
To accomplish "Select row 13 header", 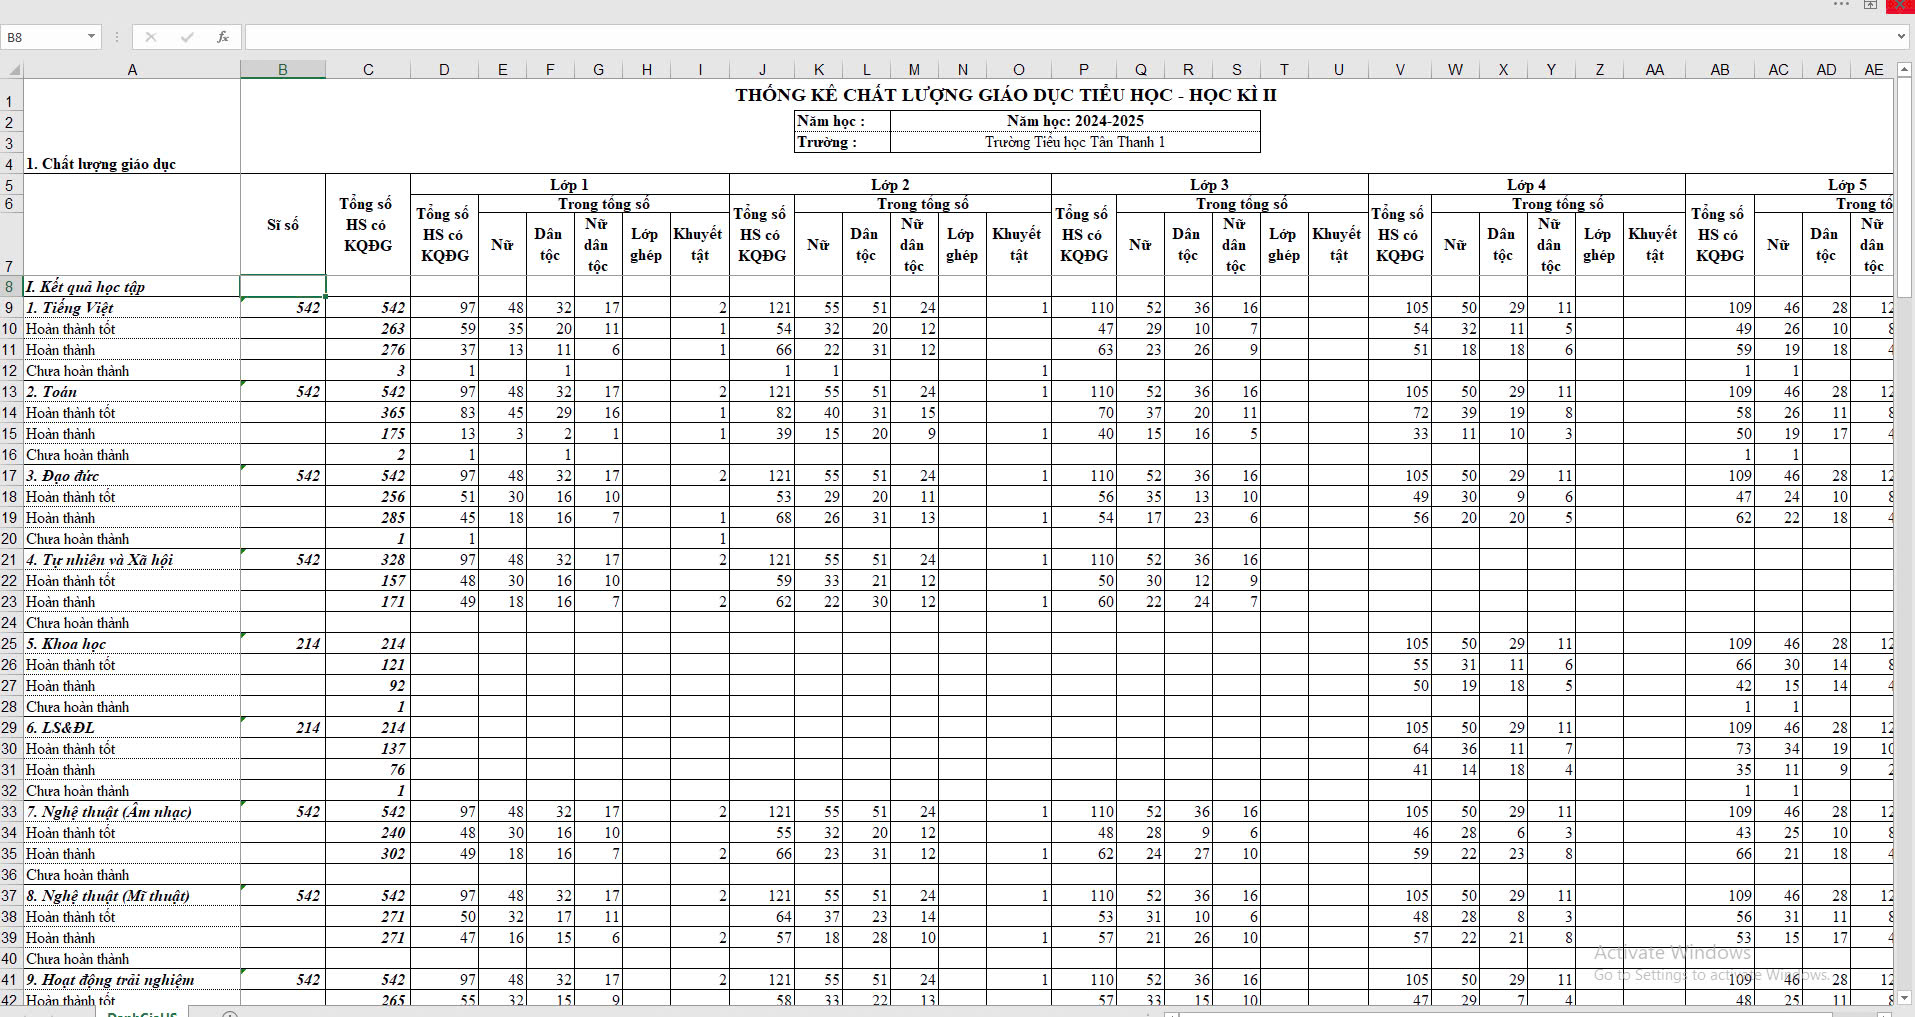I will 10,392.
